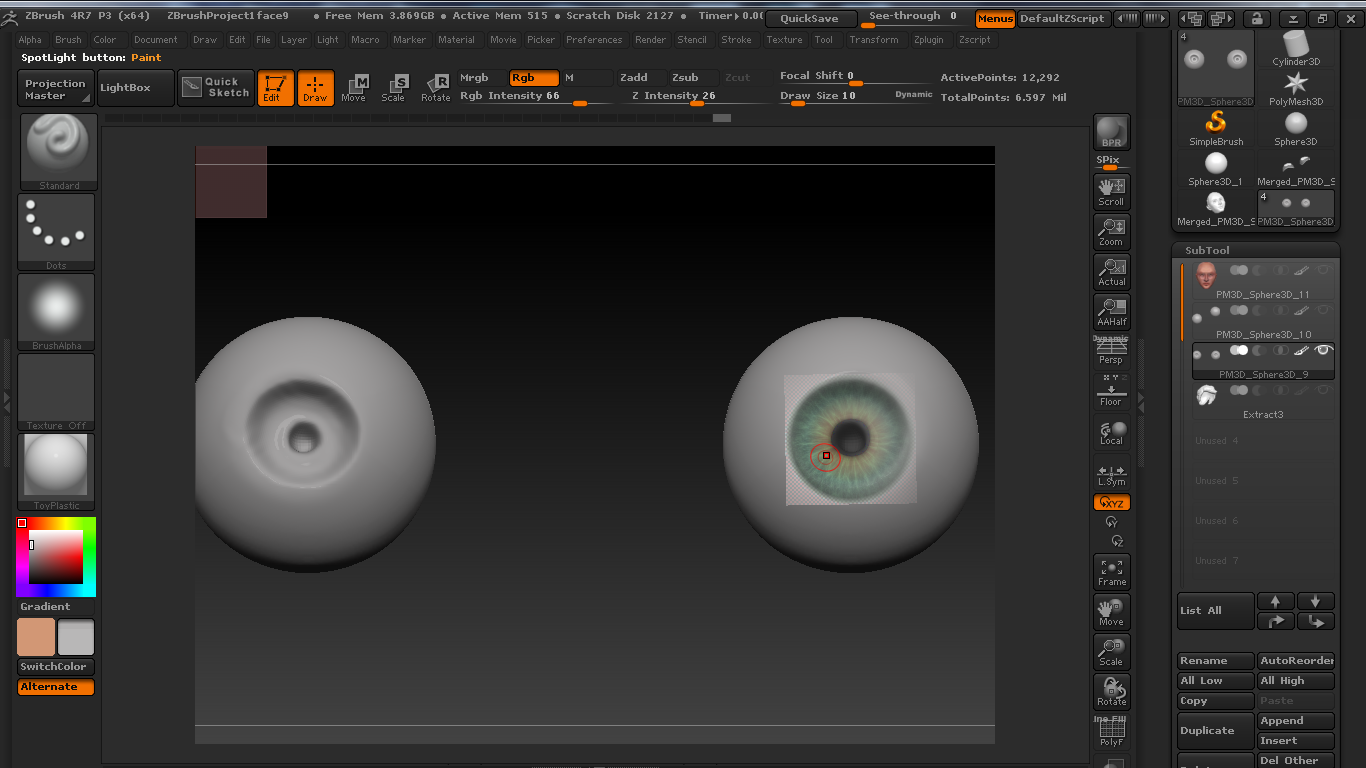Adjust the Draw Size slider
Viewport: 1366px width, 768px height.
[857, 97]
